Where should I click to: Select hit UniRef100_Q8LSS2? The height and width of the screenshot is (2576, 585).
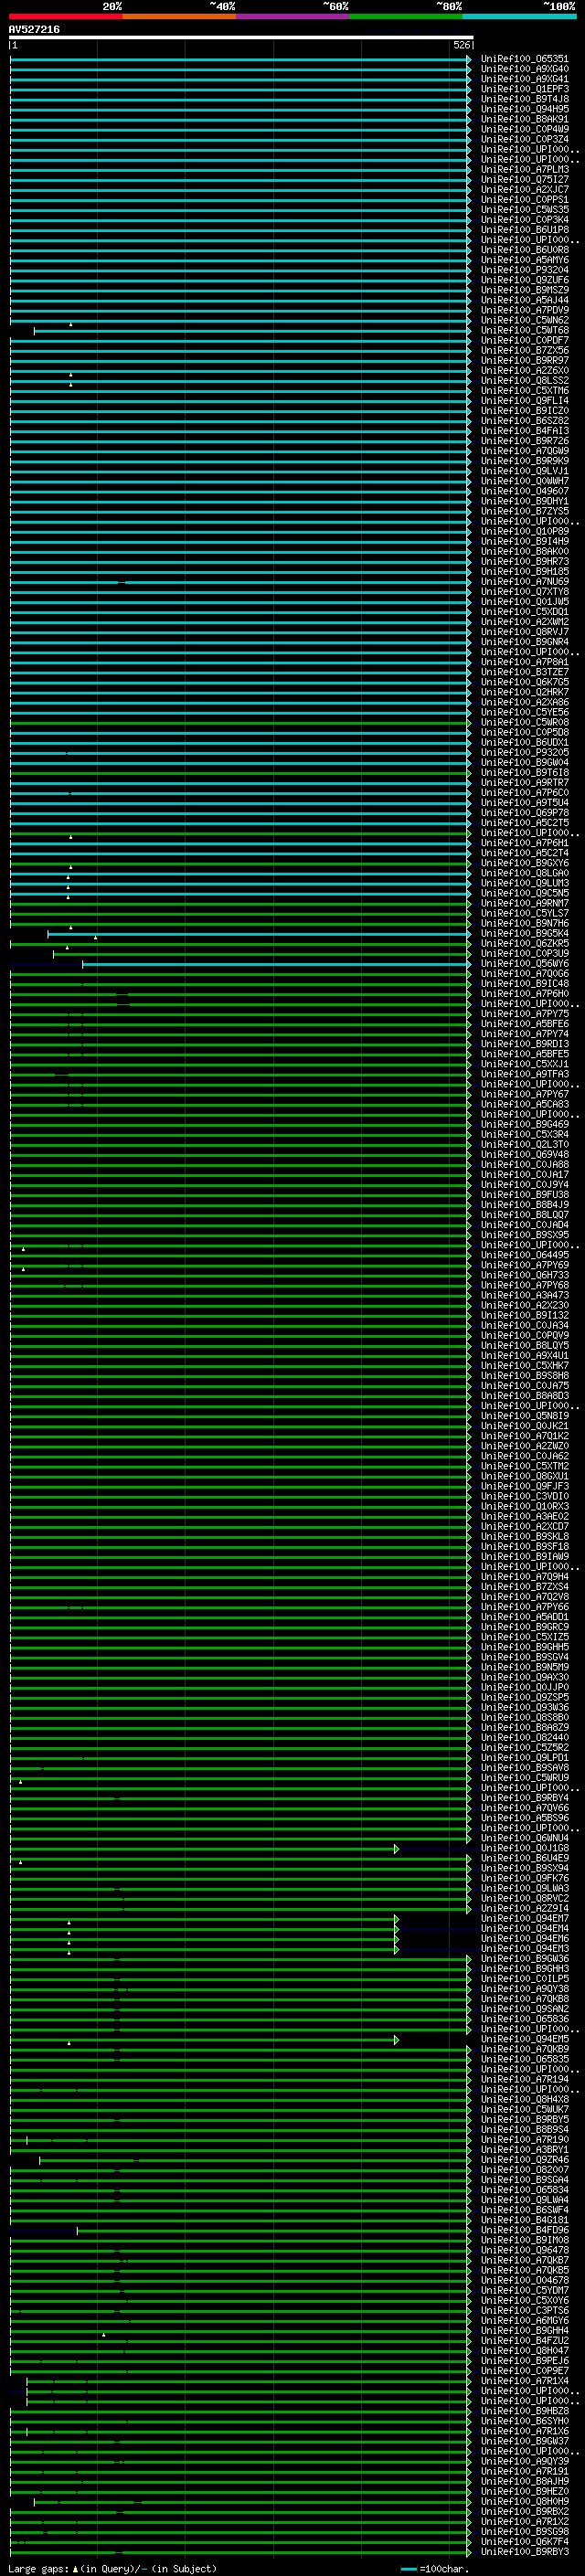click(524, 381)
